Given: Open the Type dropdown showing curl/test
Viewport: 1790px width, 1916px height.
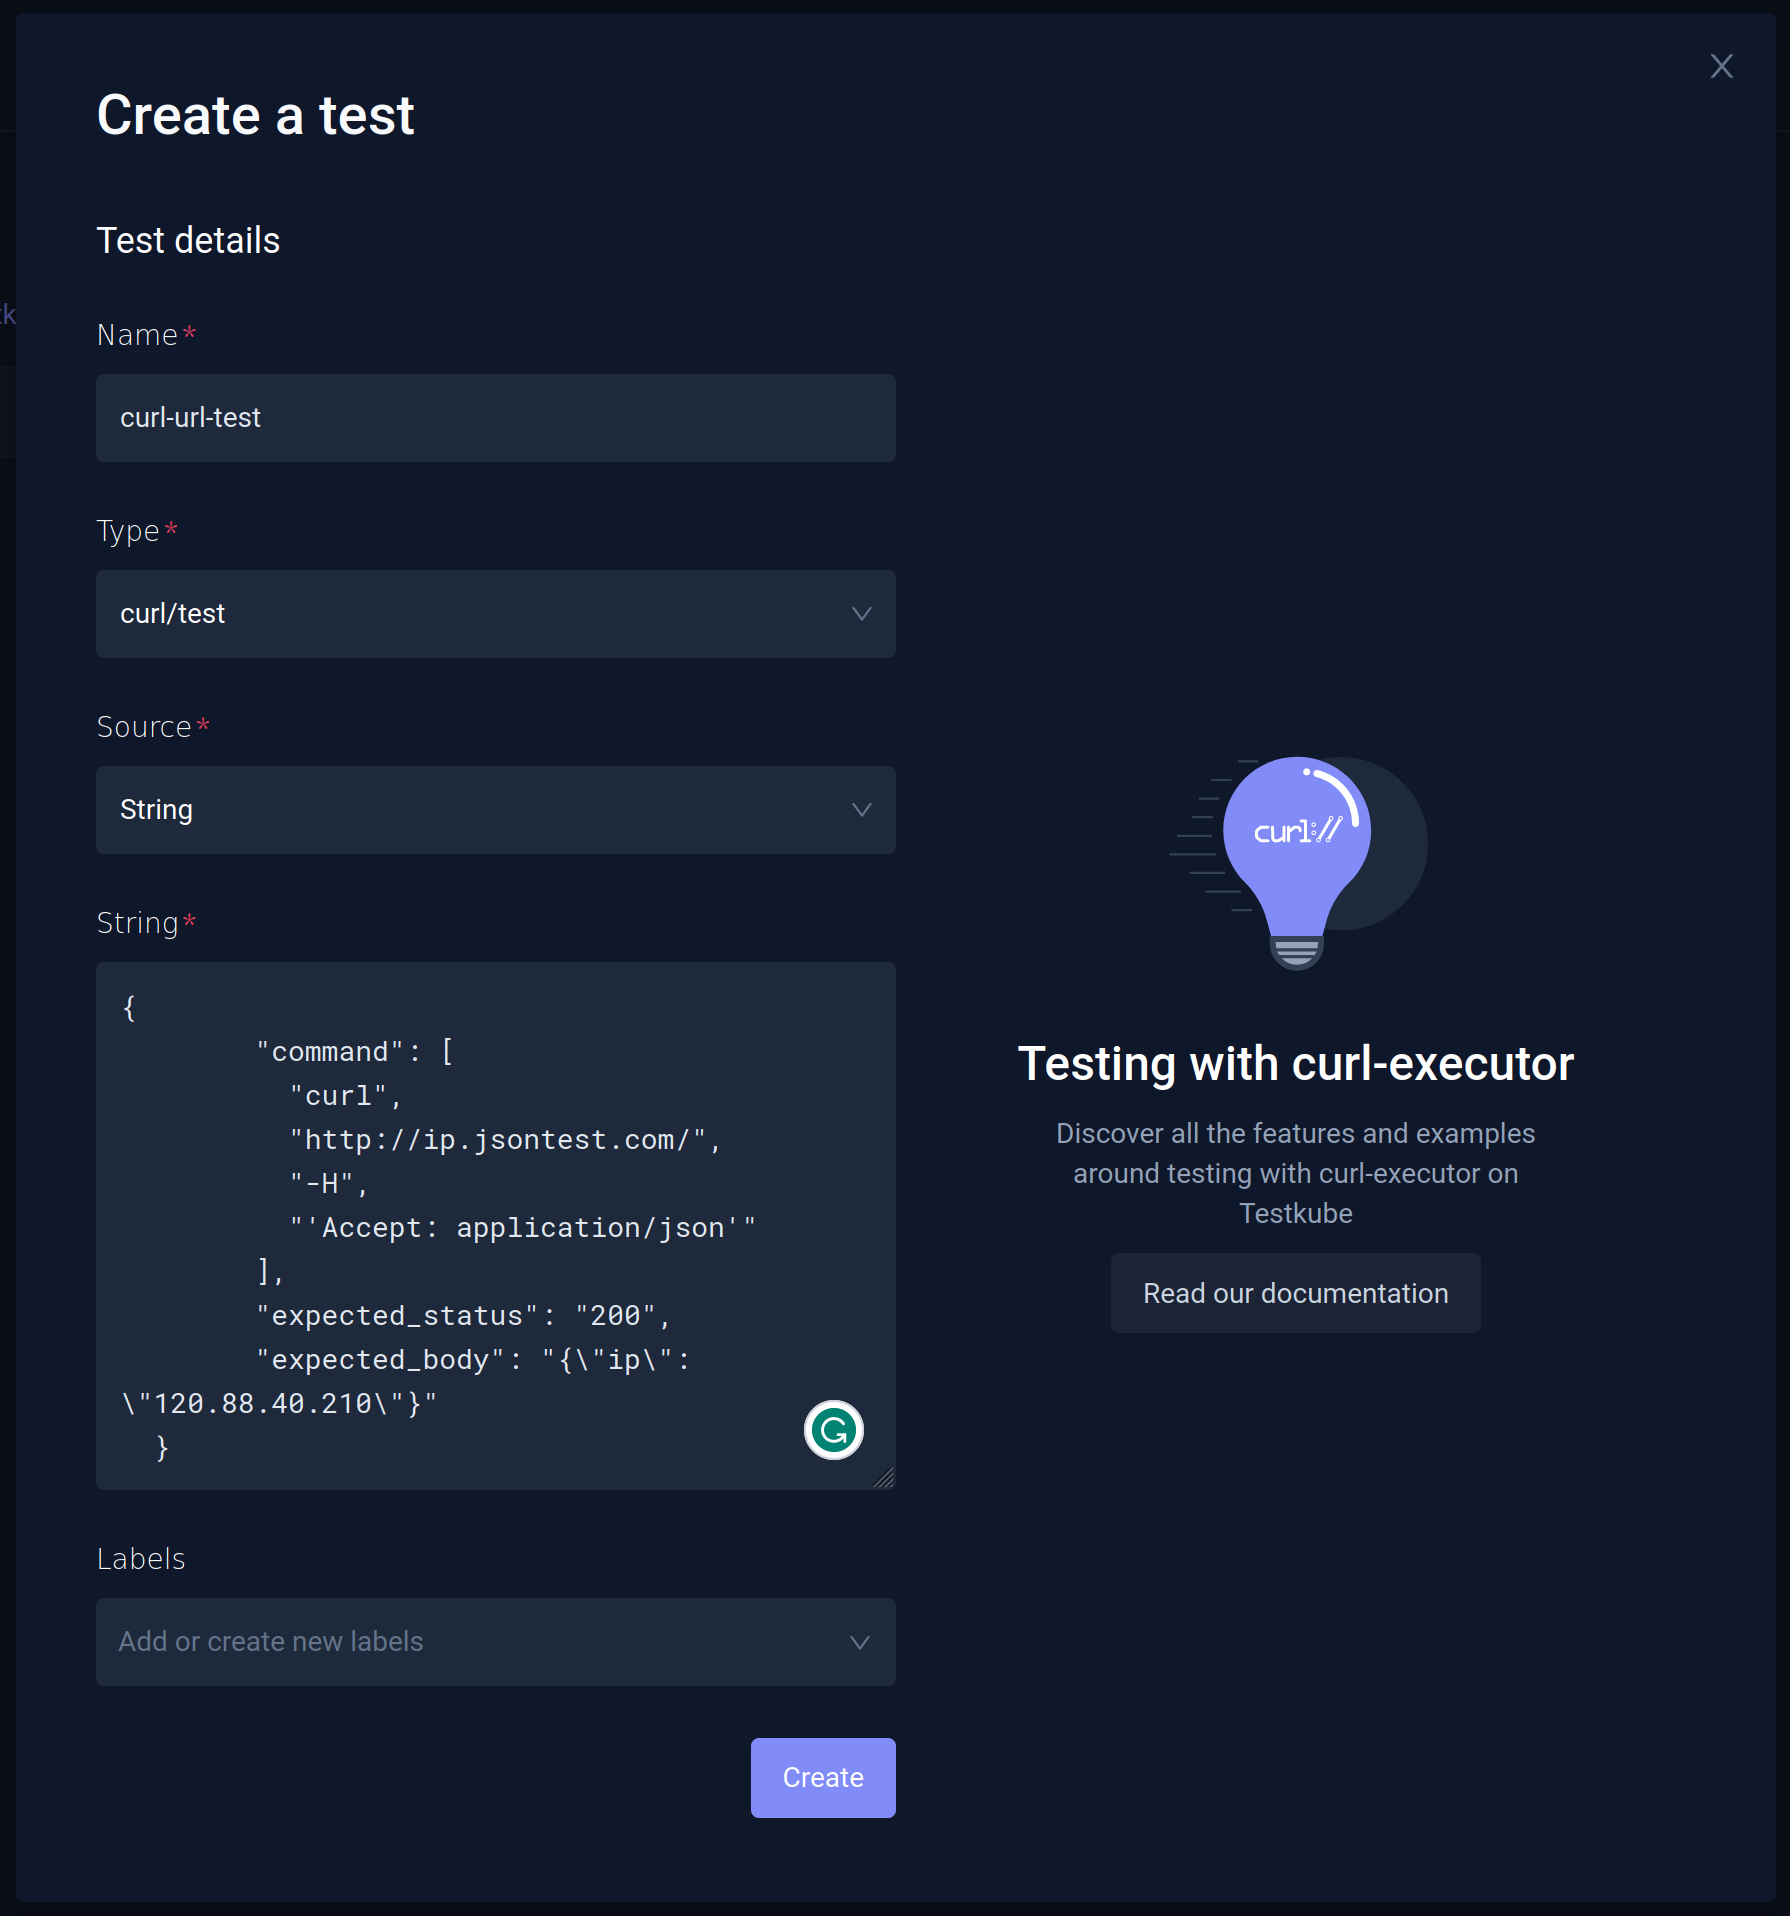Looking at the screenshot, I should (495, 614).
